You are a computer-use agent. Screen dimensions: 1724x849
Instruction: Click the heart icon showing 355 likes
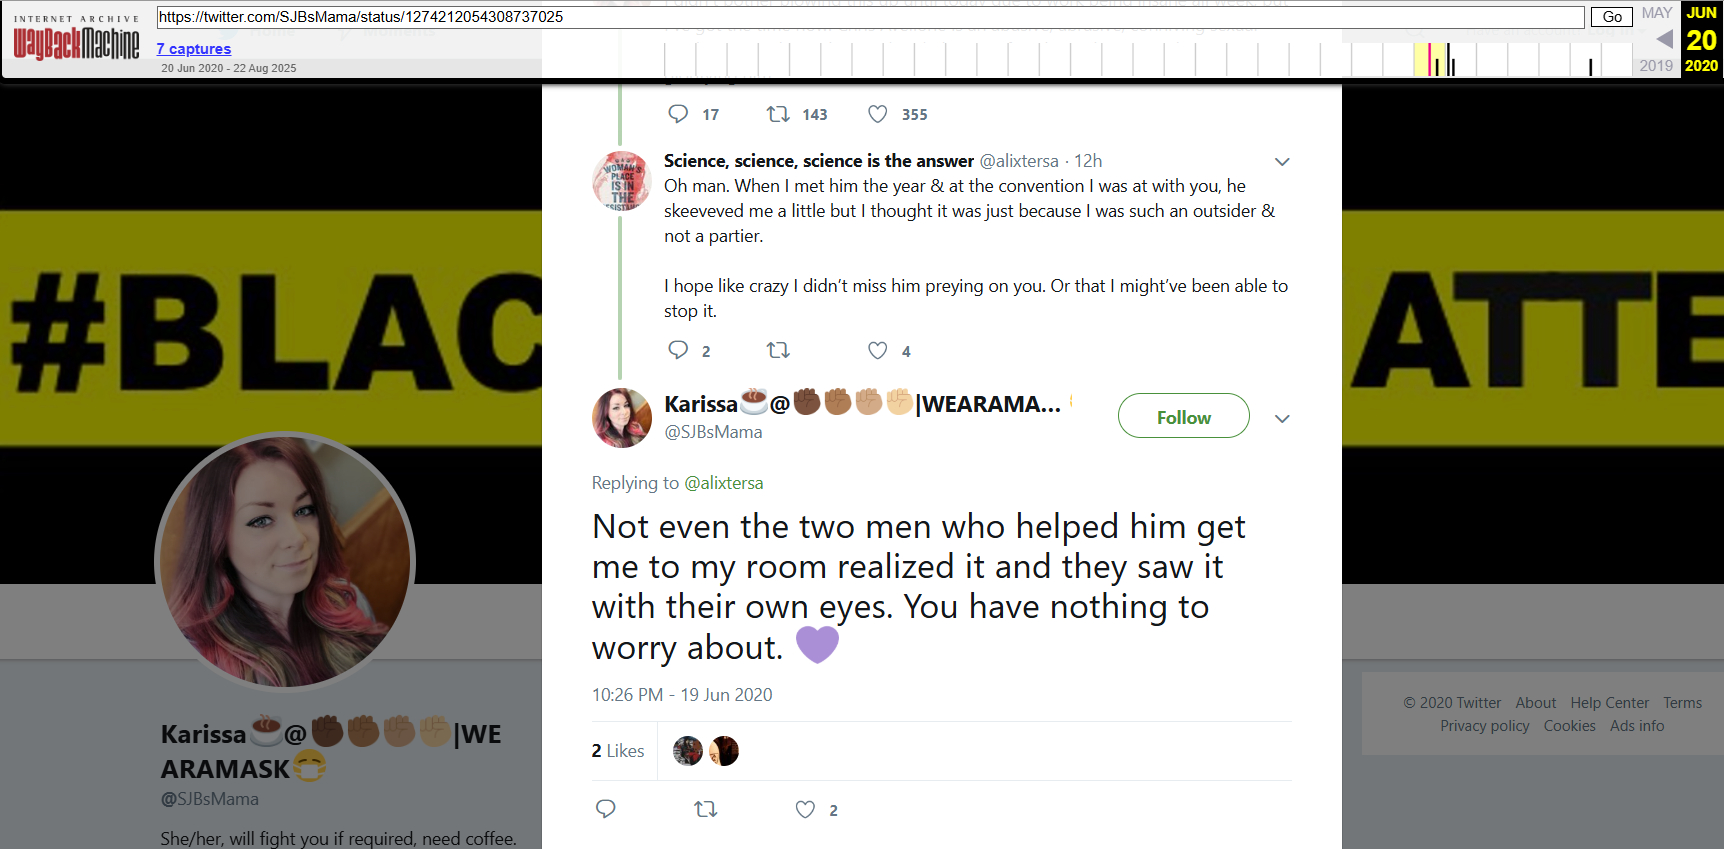877,114
